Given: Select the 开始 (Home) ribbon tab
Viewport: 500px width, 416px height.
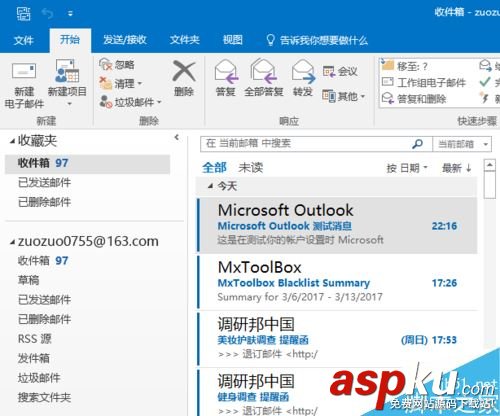Looking at the screenshot, I should point(70,40).
